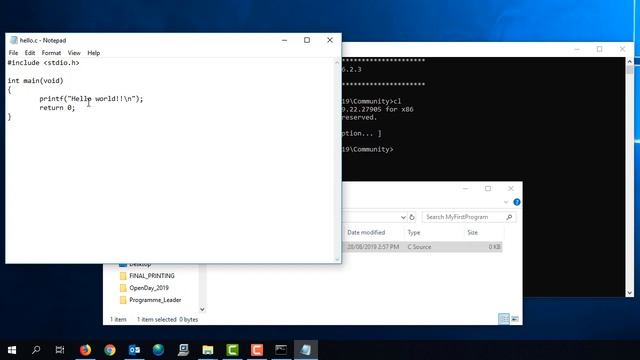Click the navigation pane scroll-down arrow
This screenshot has height=360, width=640.
coord(202,309)
